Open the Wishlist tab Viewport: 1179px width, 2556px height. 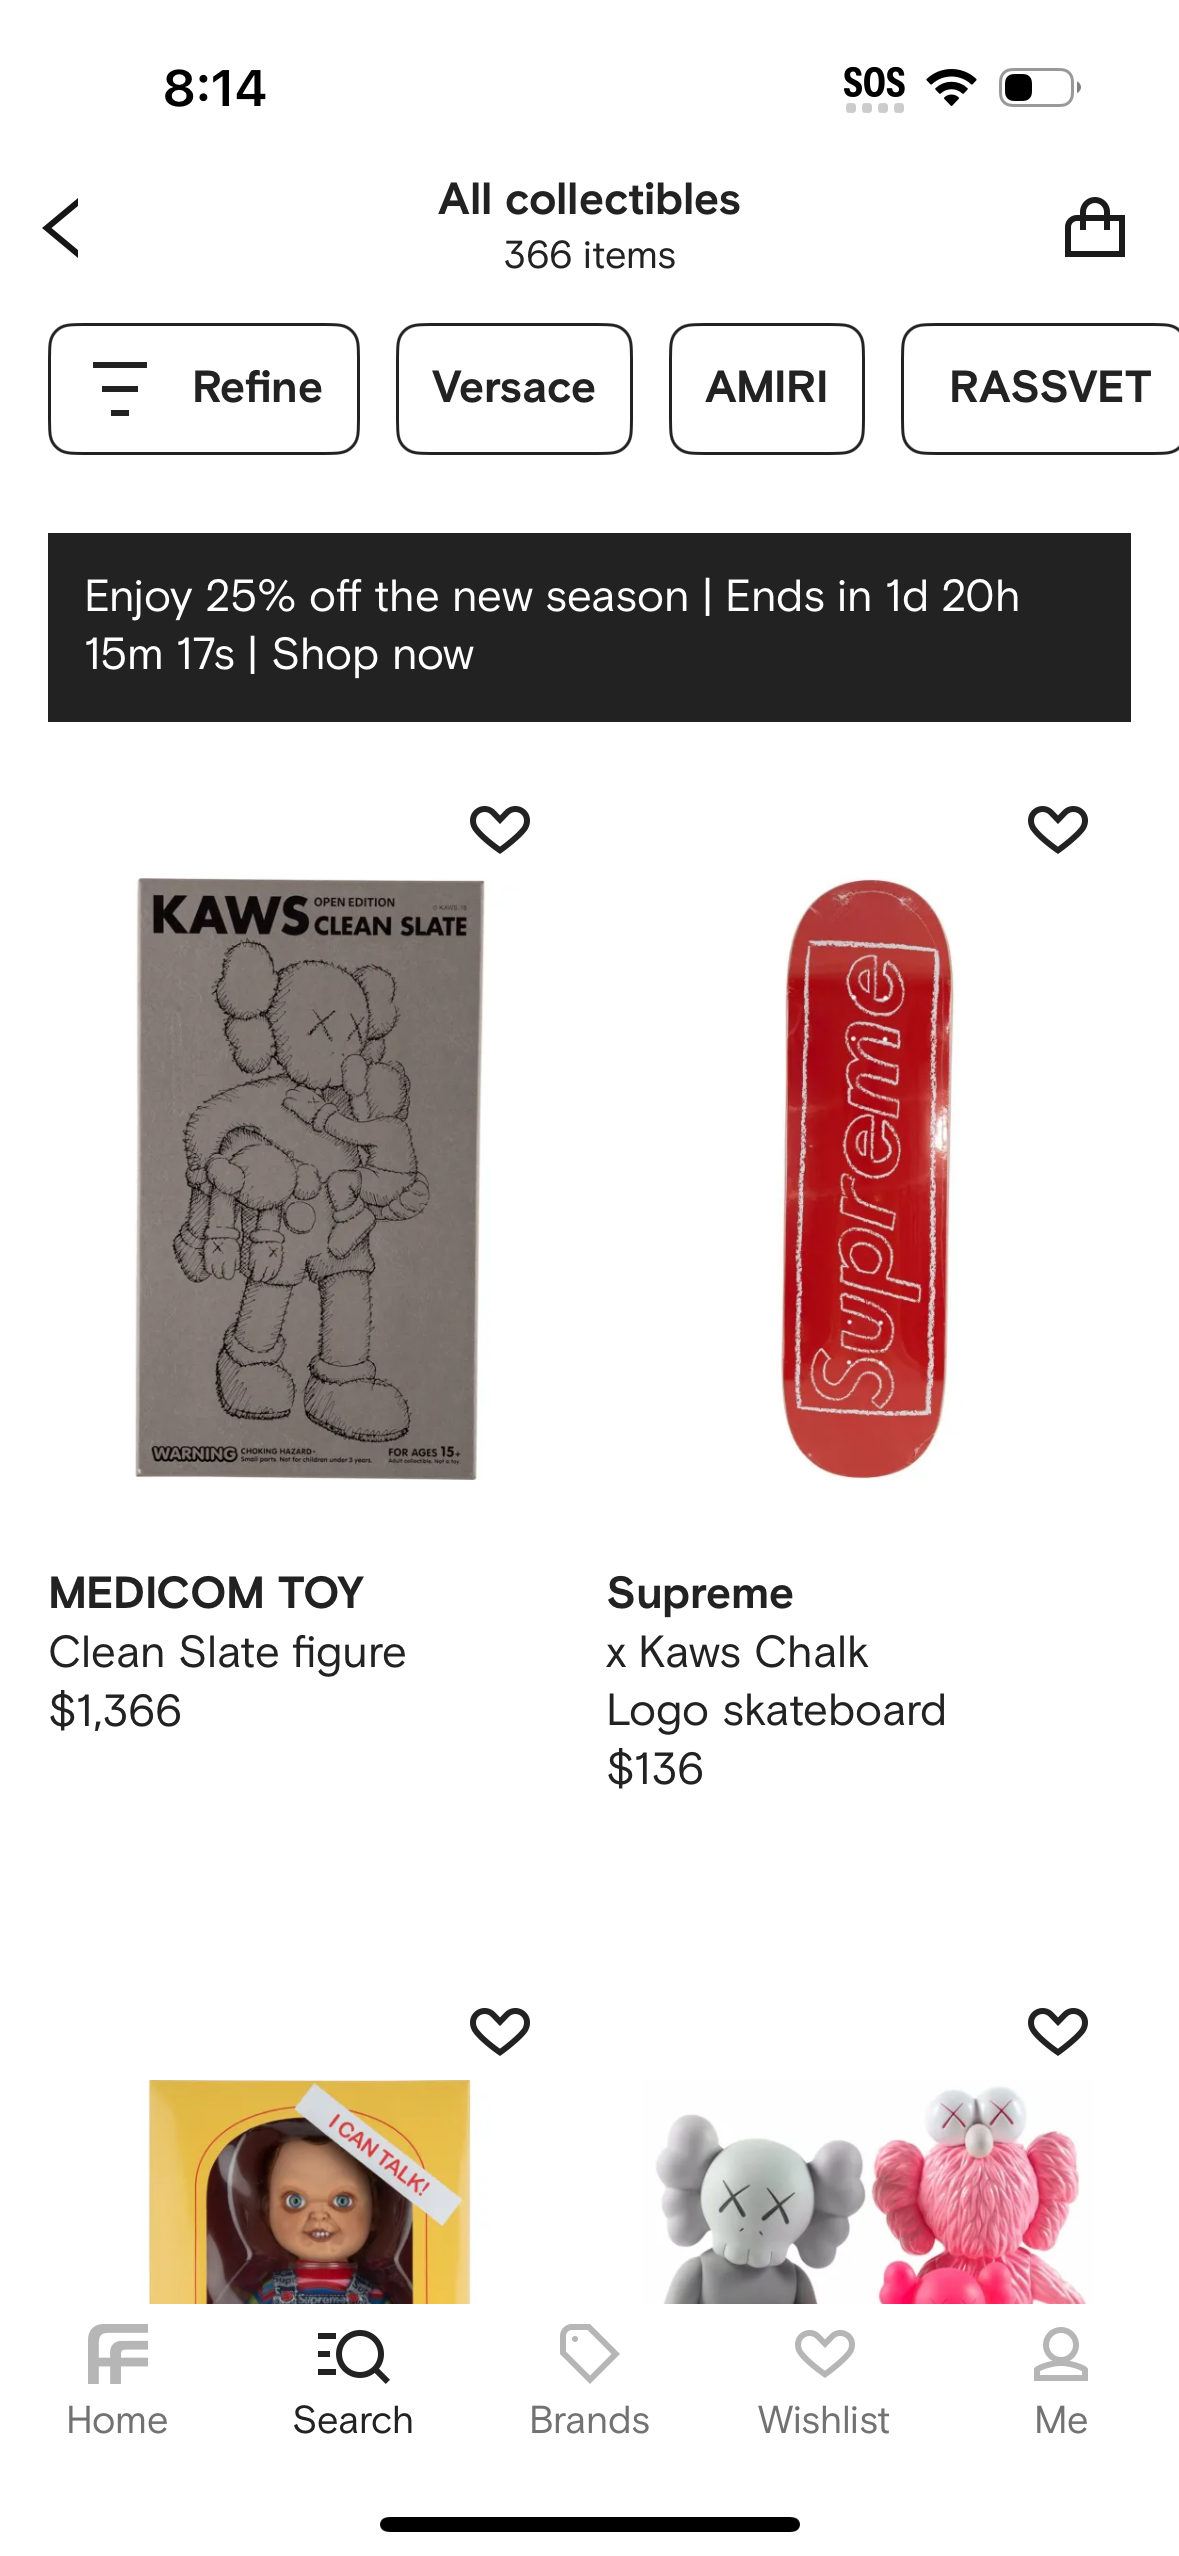[824, 2382]
